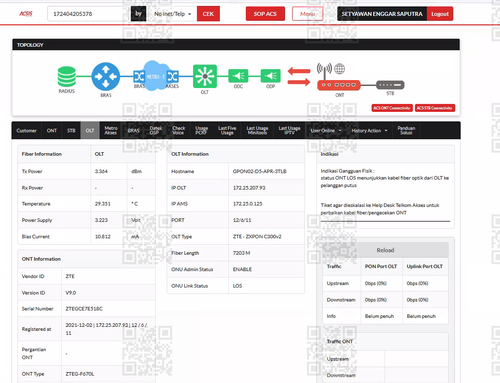Click the TOPOLOGY panel header
The image size is (500, 383).
point(236,45)
